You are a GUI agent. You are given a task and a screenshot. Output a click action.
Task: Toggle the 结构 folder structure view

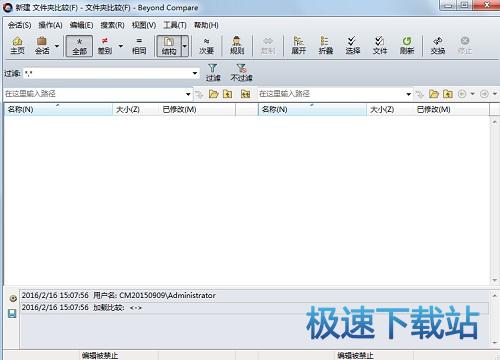[x=169, y=46]
